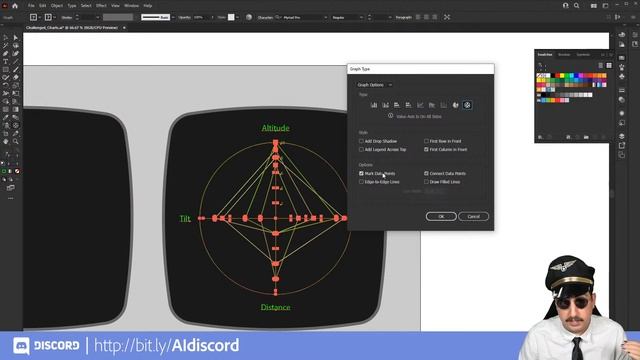
Task: Enable First Row in Front checkbox
Action: 426,141
